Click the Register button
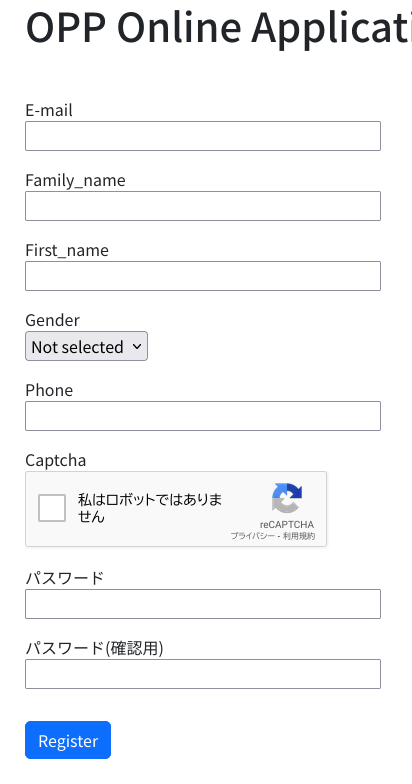 pyautogui.click(x=68, y=740)
